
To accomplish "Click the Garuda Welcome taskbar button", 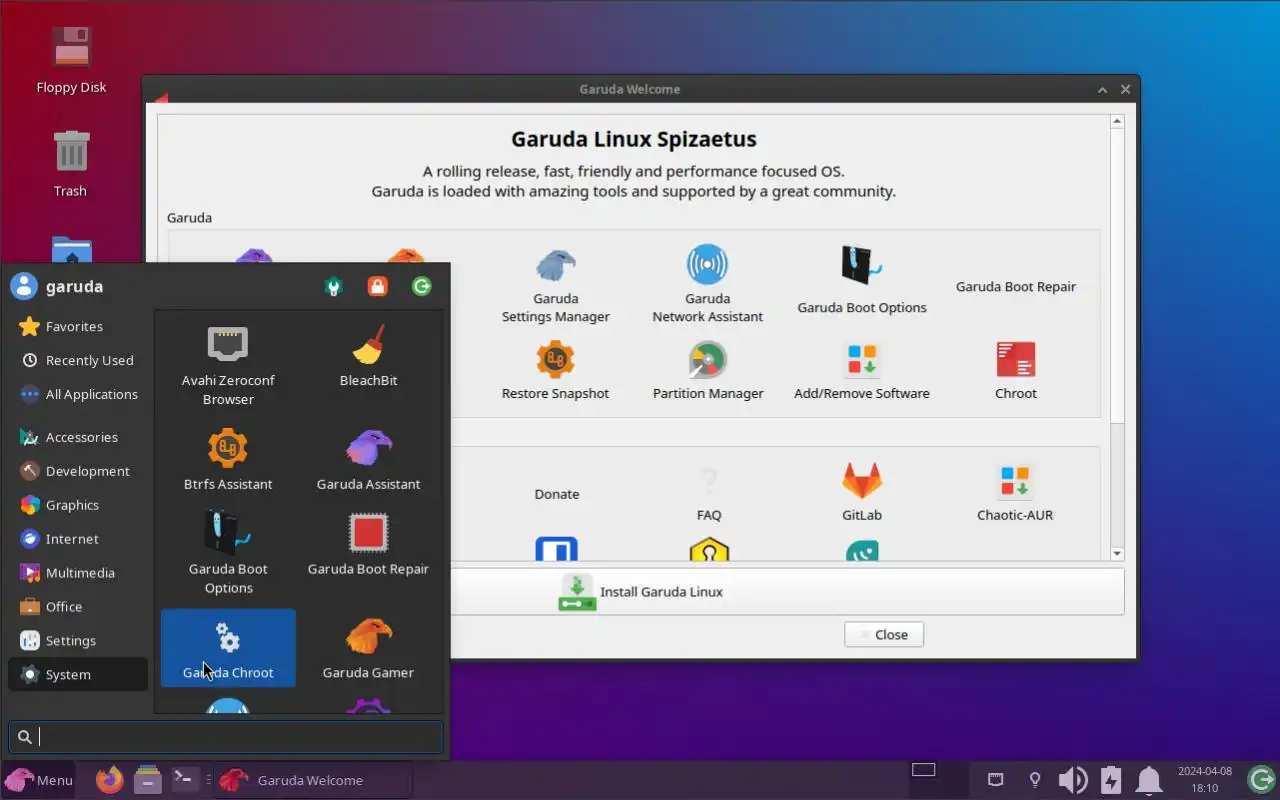I will pyautogui.click(x=312, y=780).
